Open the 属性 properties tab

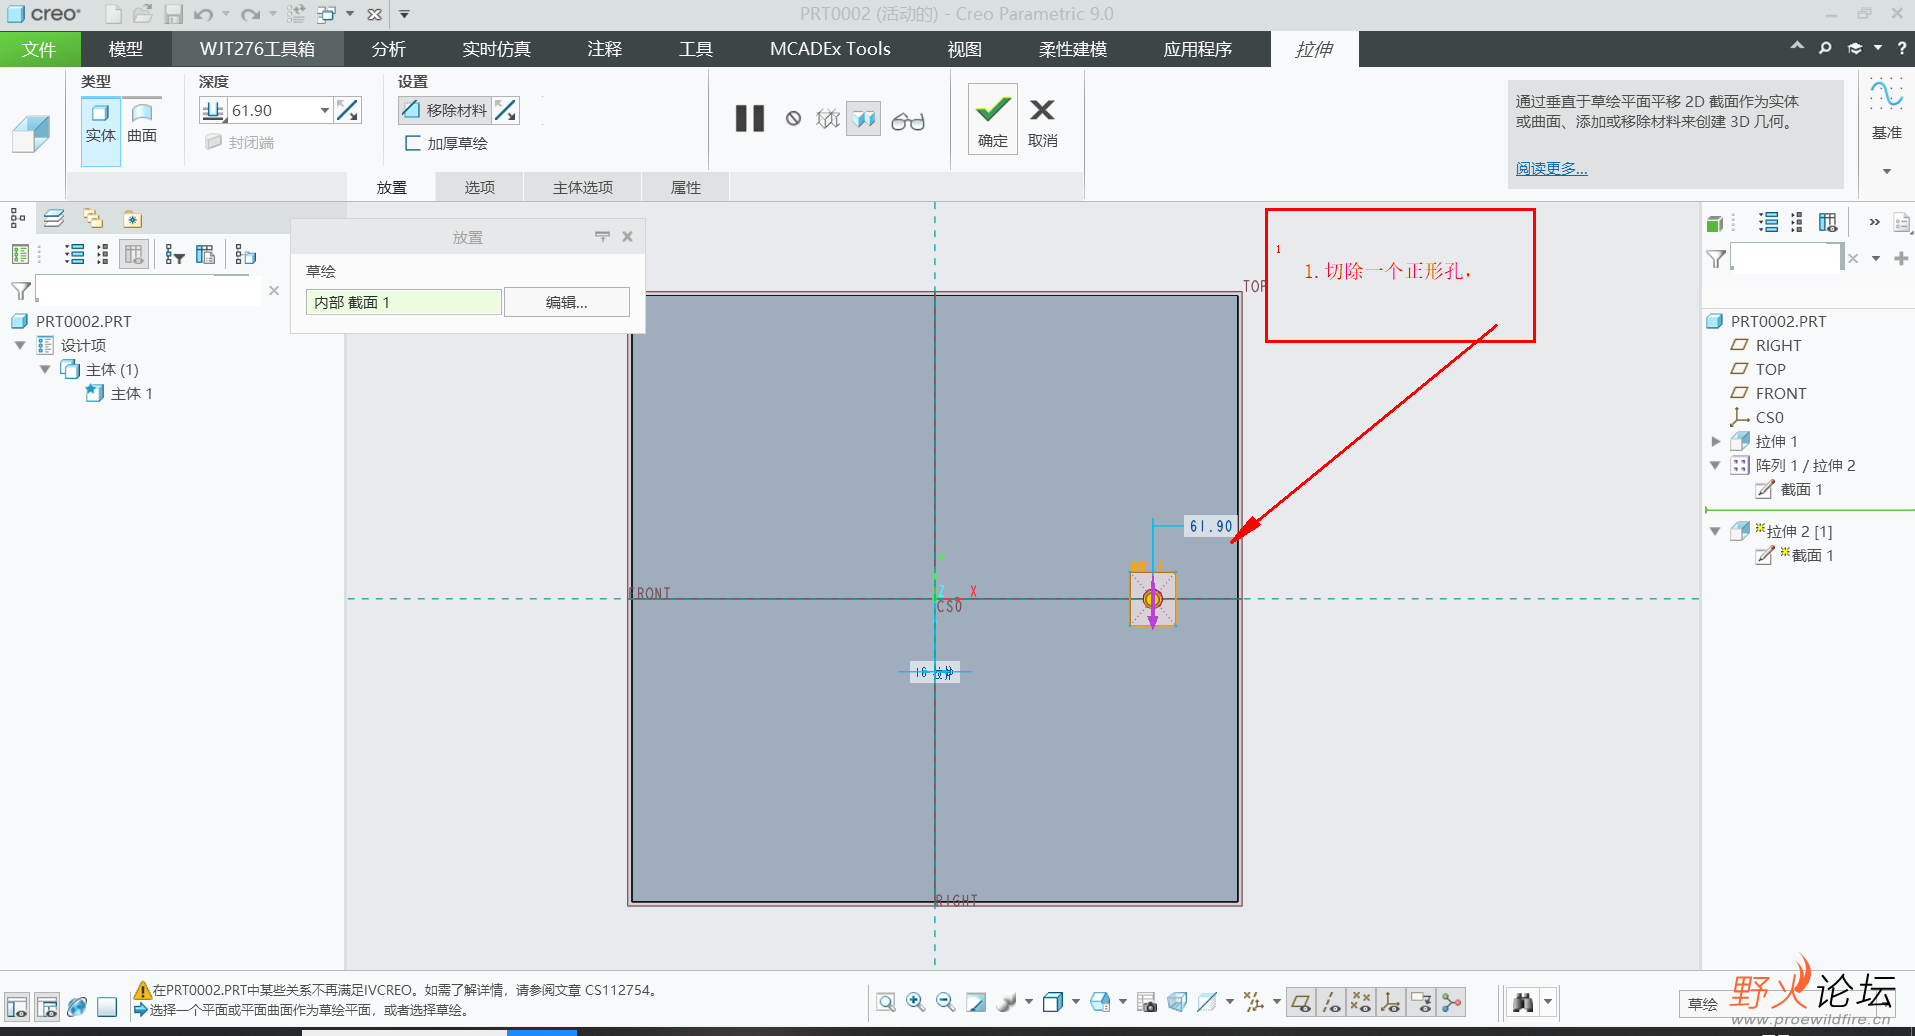(685, 187)
